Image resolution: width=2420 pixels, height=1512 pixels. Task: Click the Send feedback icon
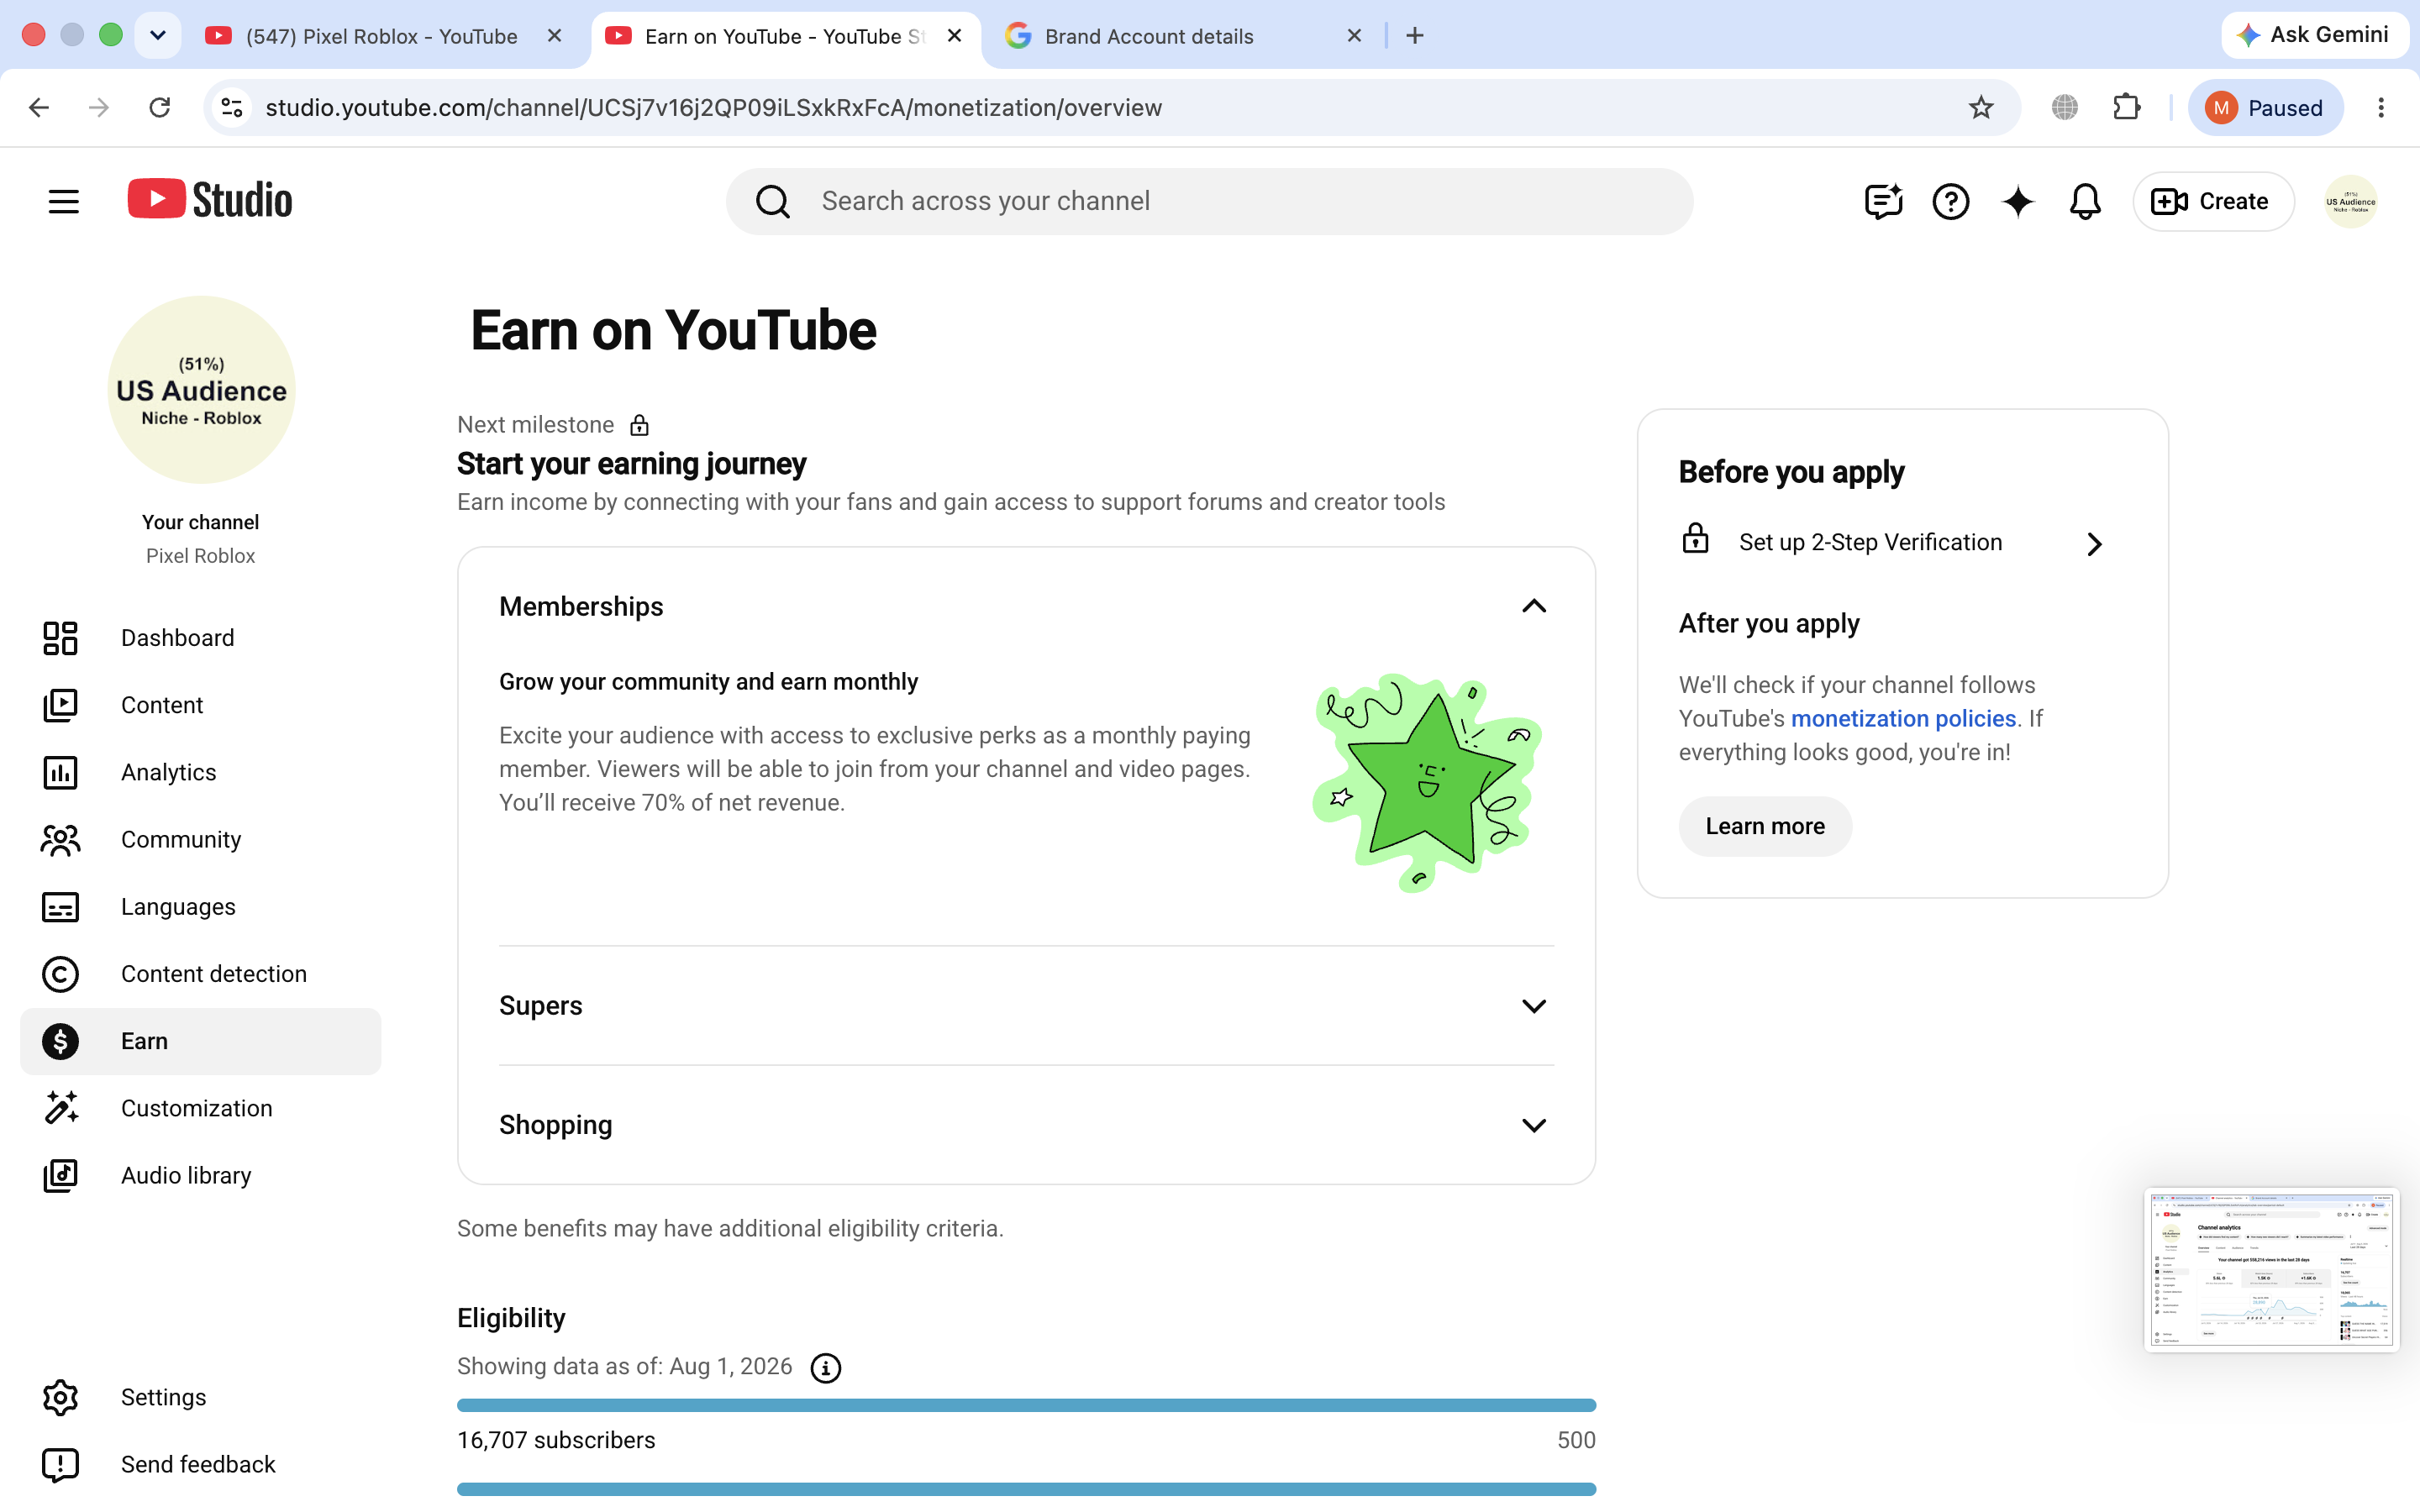[x=60, y=1465]
